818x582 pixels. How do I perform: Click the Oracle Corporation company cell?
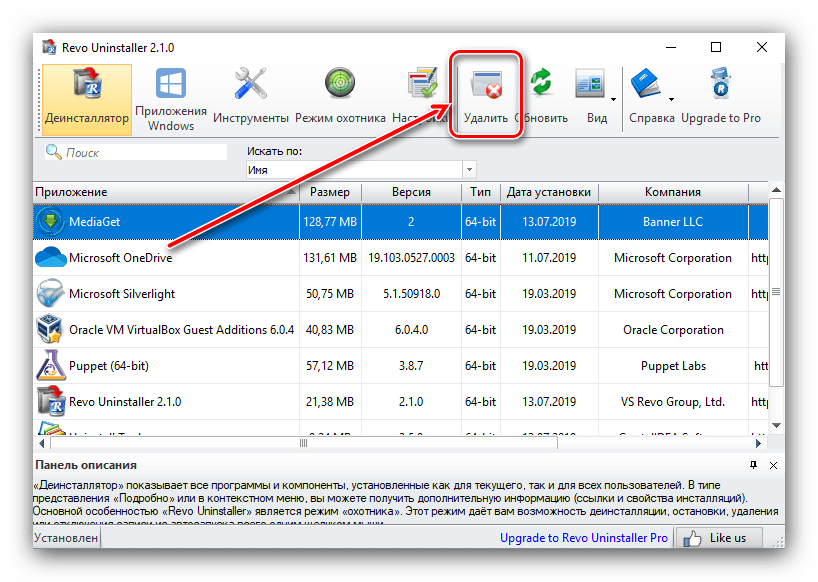click(x=673, y=330)
